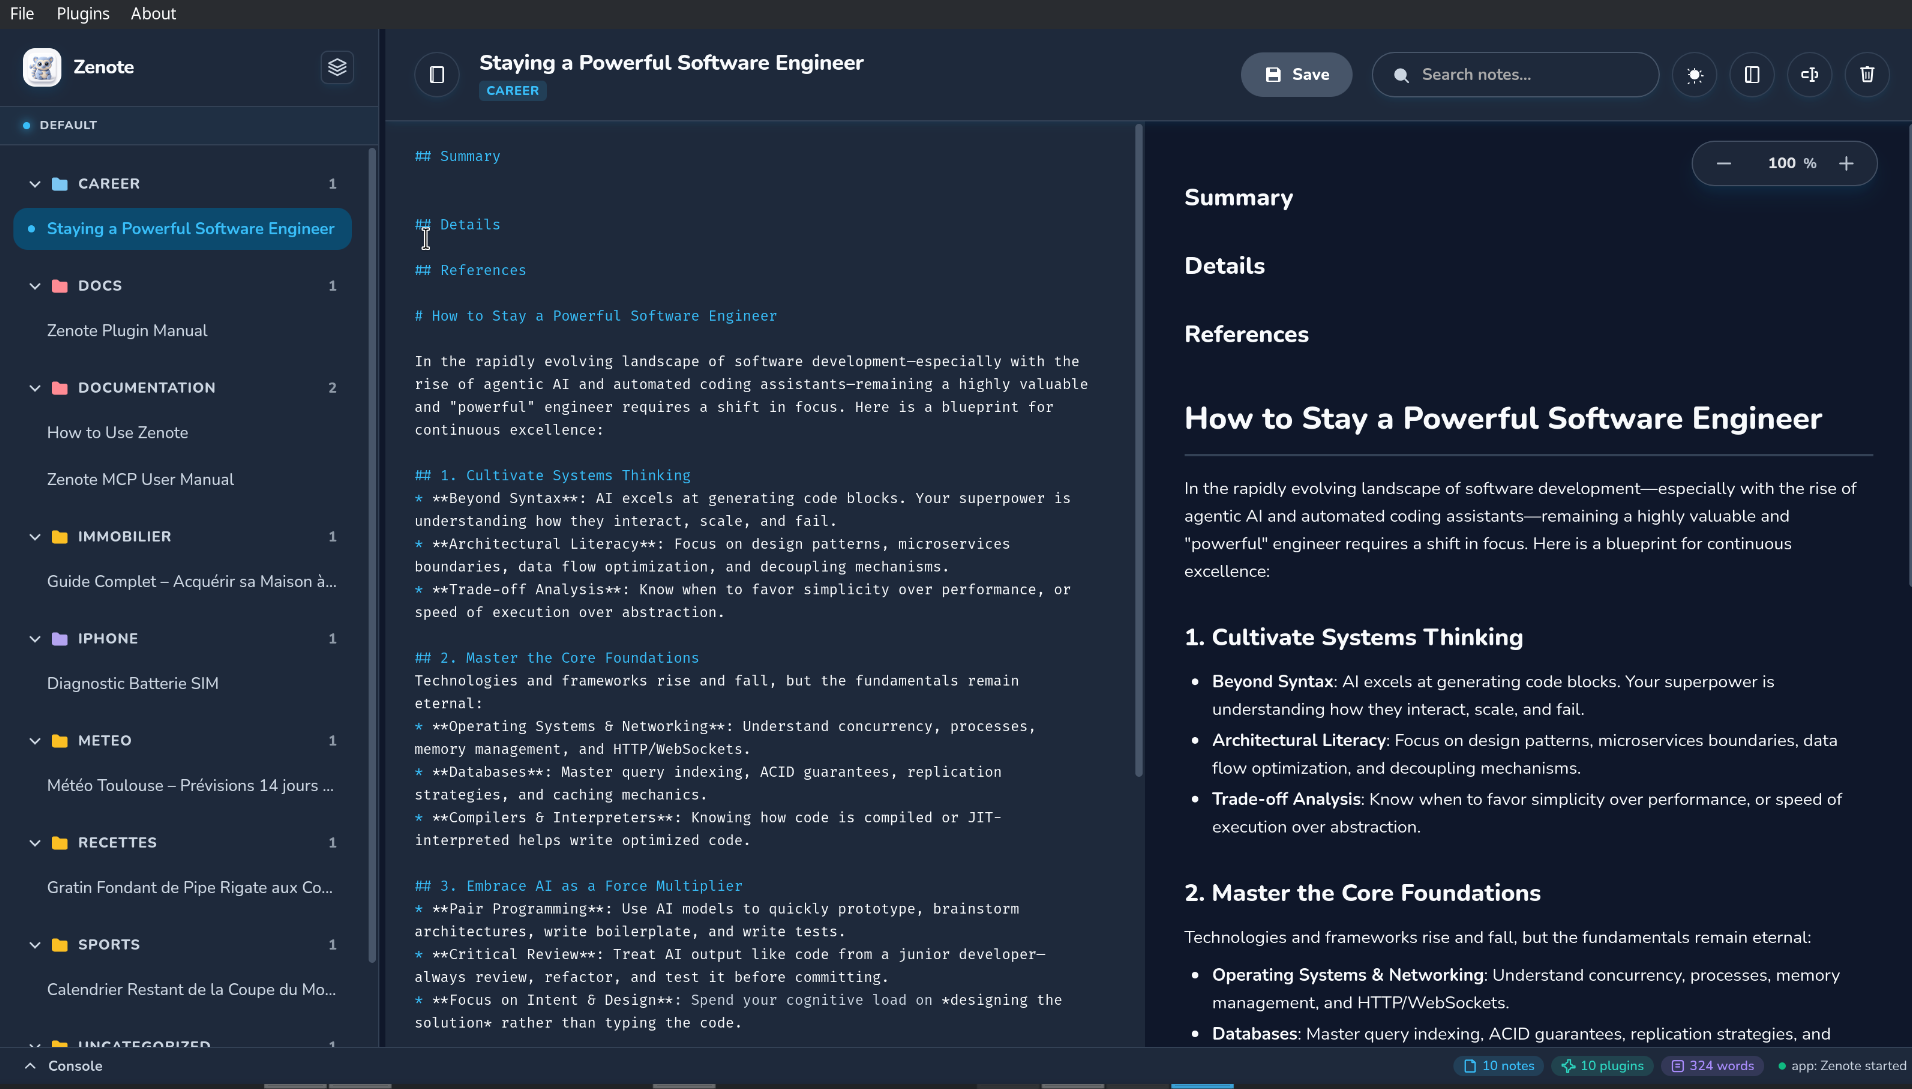This screenshot has width=1912, height=1089.
Task: Open the Plugins menu
Action: pos(83,14)
